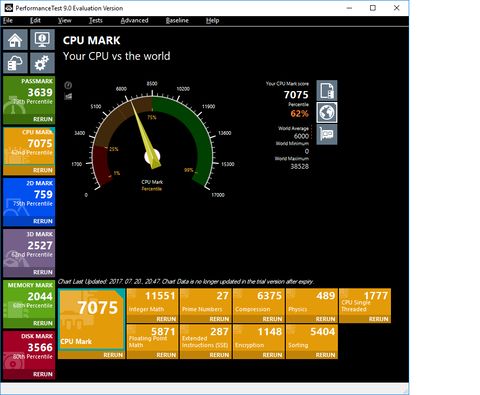The width and height of the screenshot is (480, 395).
Task: Click the small gauge view icon above dial
Action: click(68, 85)
